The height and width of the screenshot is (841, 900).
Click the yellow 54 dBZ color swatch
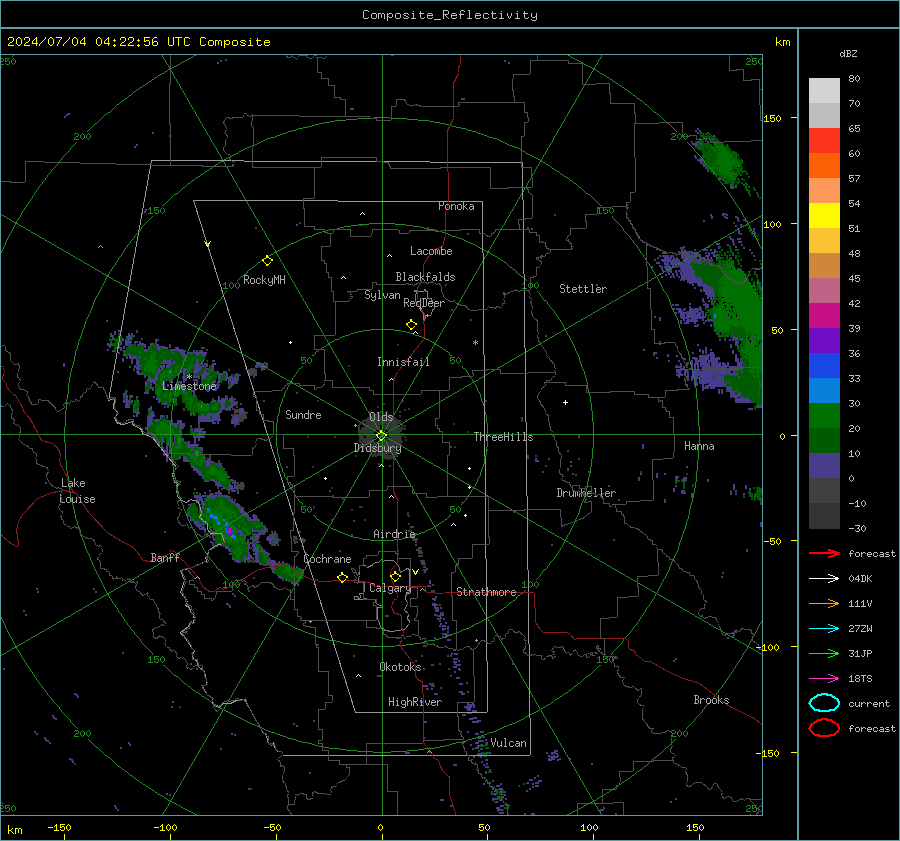[x=824, y=215]
